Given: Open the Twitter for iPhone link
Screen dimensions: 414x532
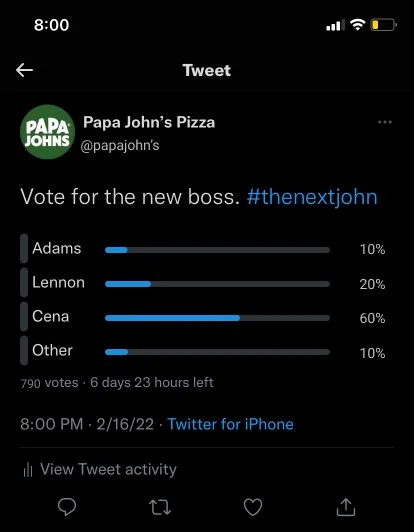Looking at the screenshot, I should [231, 424].
